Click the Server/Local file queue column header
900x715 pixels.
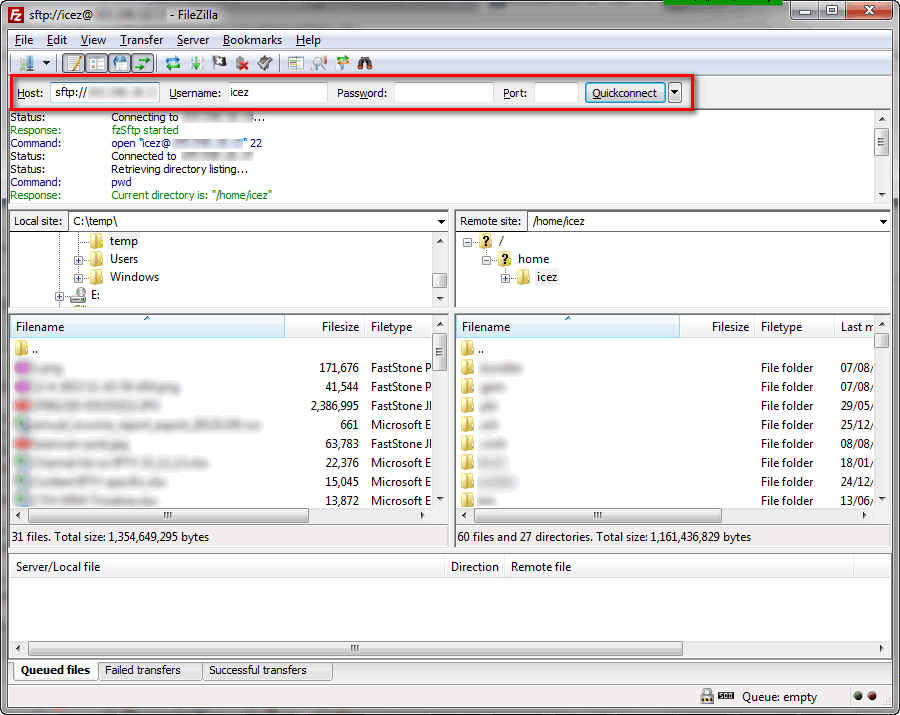[x=227, y=567]
